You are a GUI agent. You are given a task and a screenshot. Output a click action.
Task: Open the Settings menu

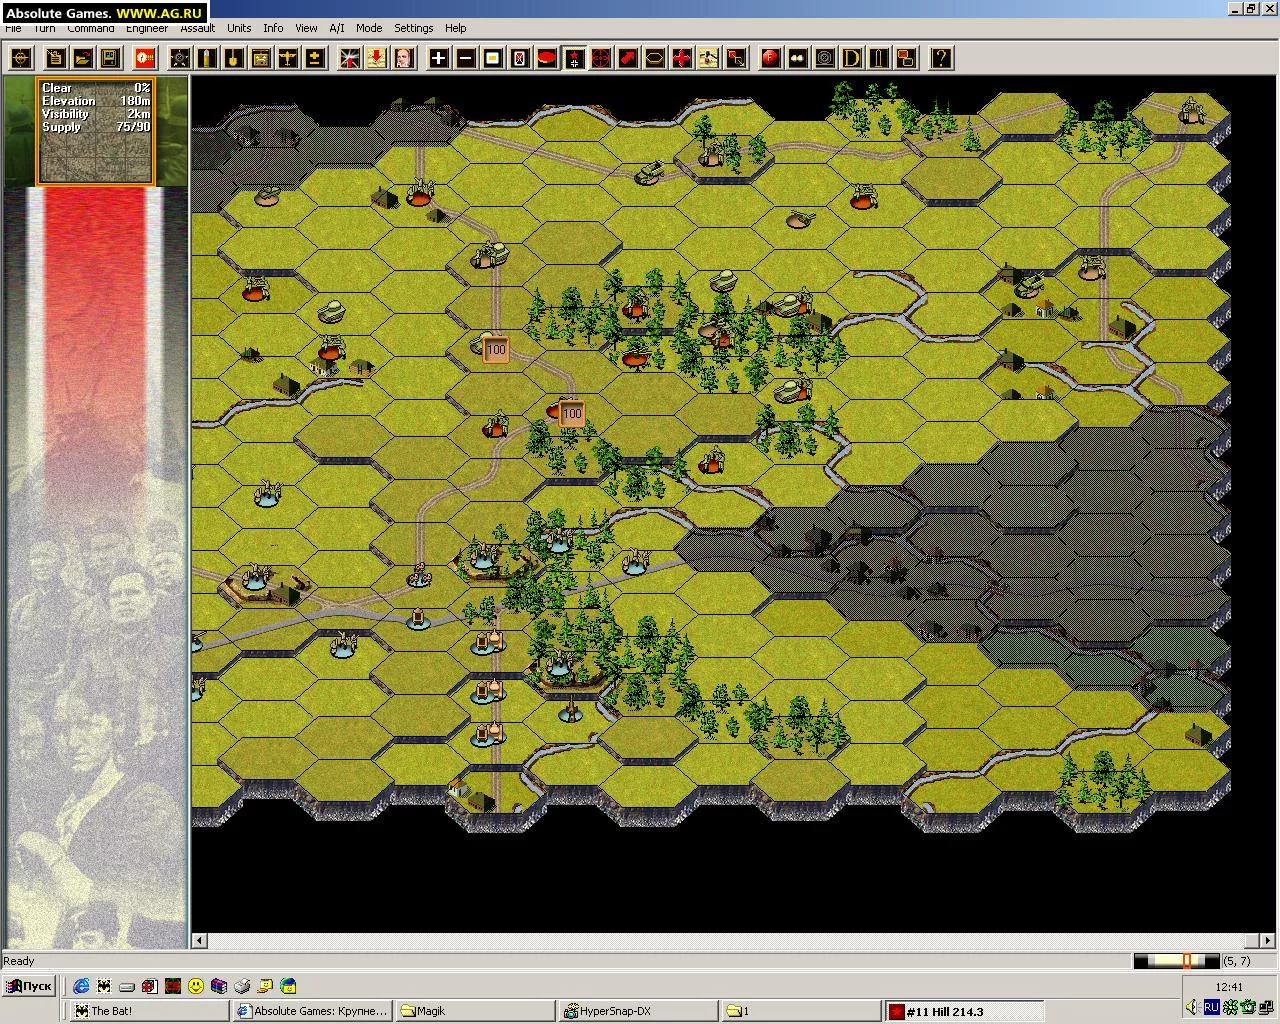413,28
